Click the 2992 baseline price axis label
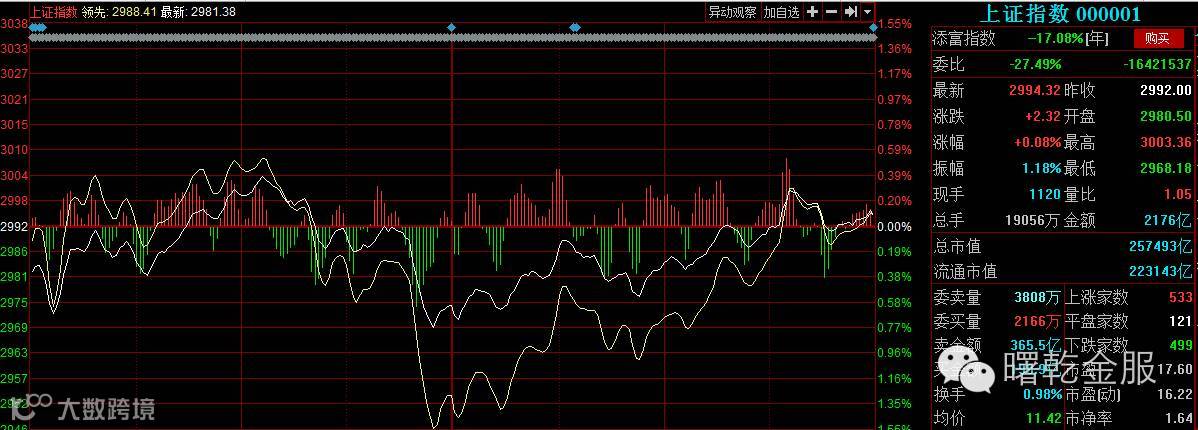 point(14,226)
